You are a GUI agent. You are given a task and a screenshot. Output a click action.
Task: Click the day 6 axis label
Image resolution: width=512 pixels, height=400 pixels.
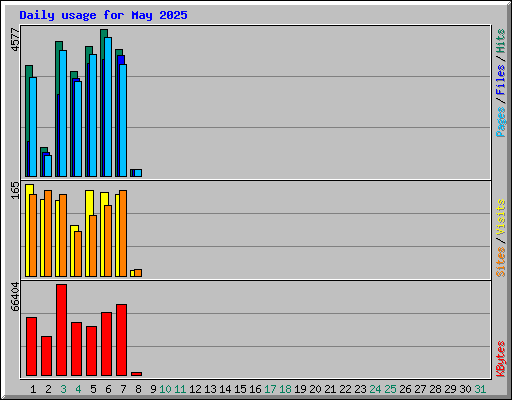pyautogui.click(x=108, y=389)
